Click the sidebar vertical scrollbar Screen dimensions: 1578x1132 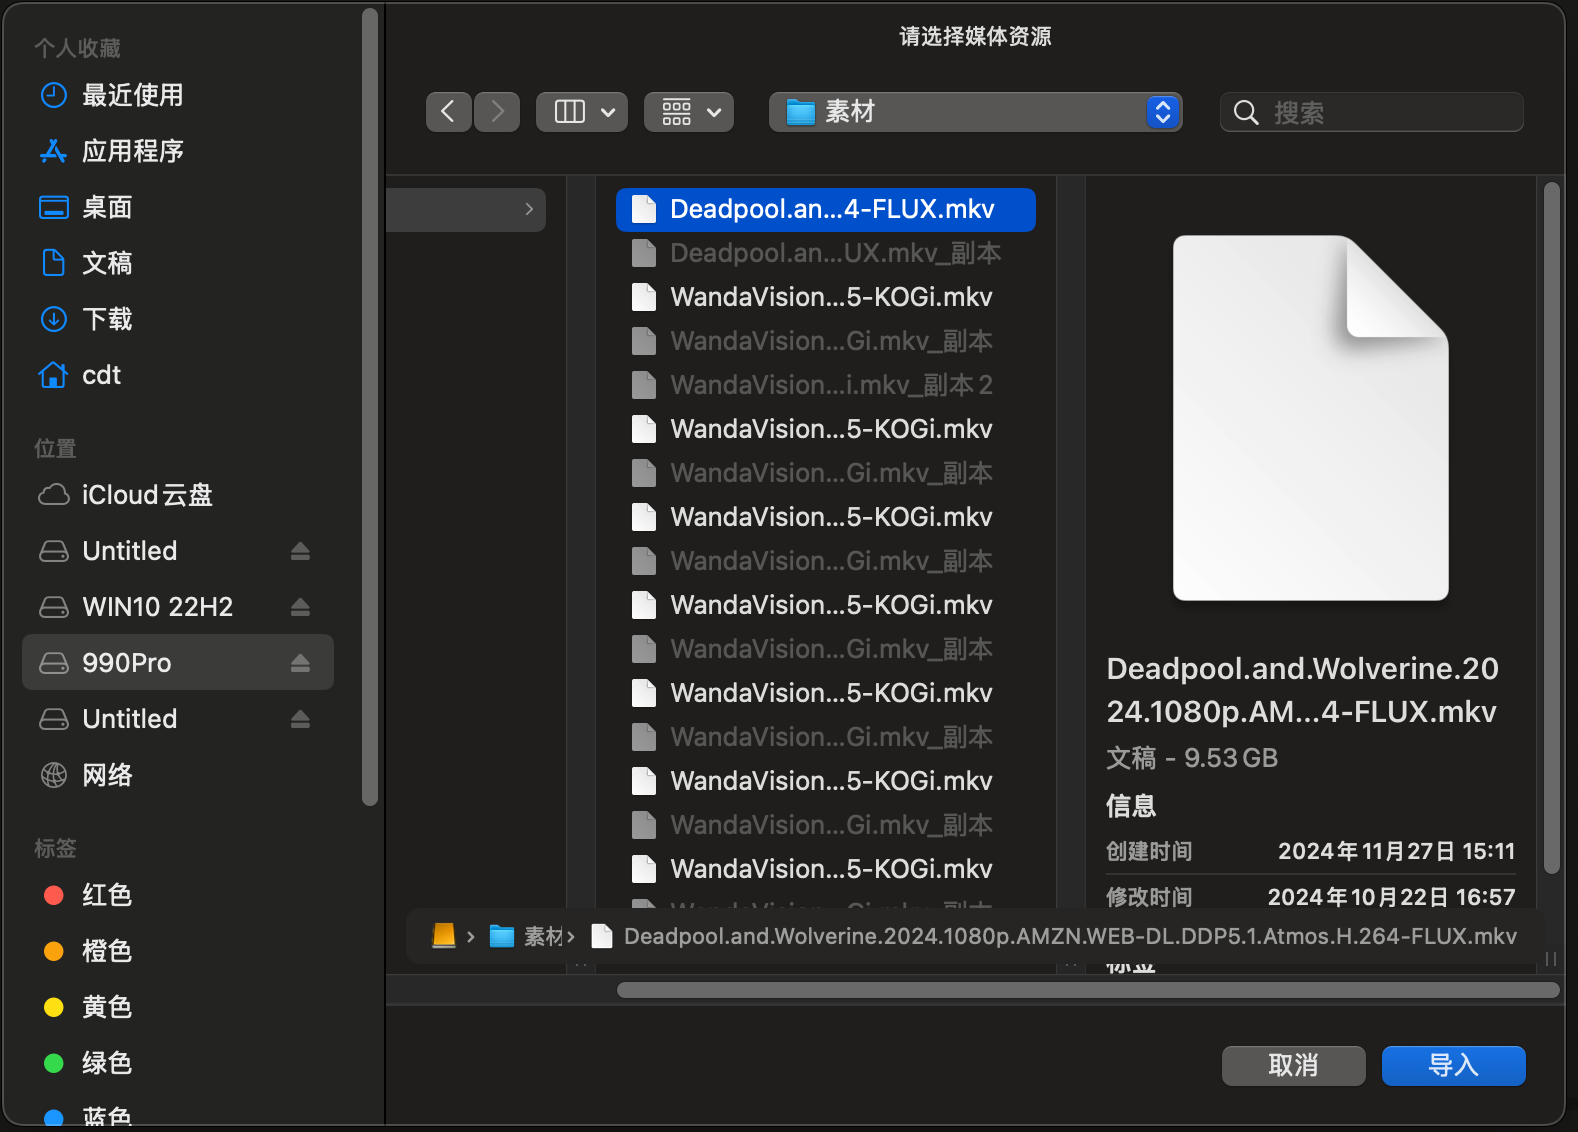(x=370, y=405)
